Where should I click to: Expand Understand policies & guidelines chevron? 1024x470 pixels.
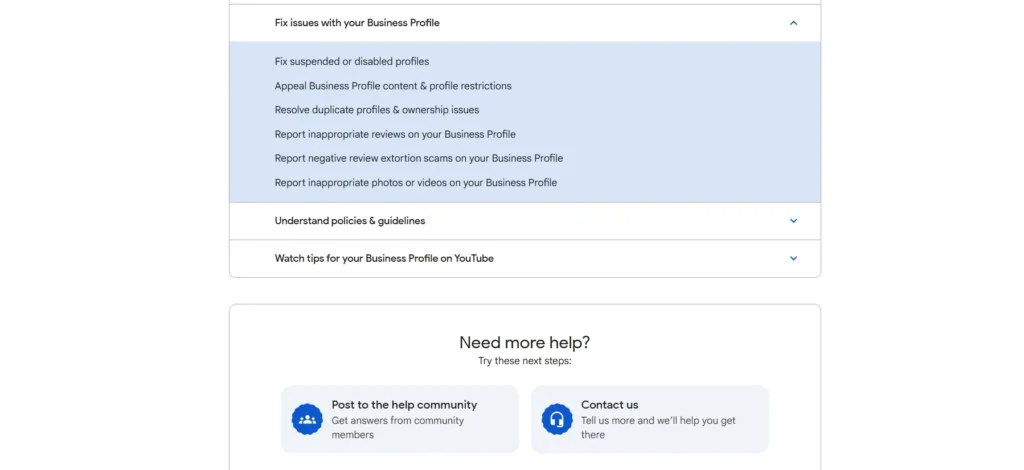[793, 221]
